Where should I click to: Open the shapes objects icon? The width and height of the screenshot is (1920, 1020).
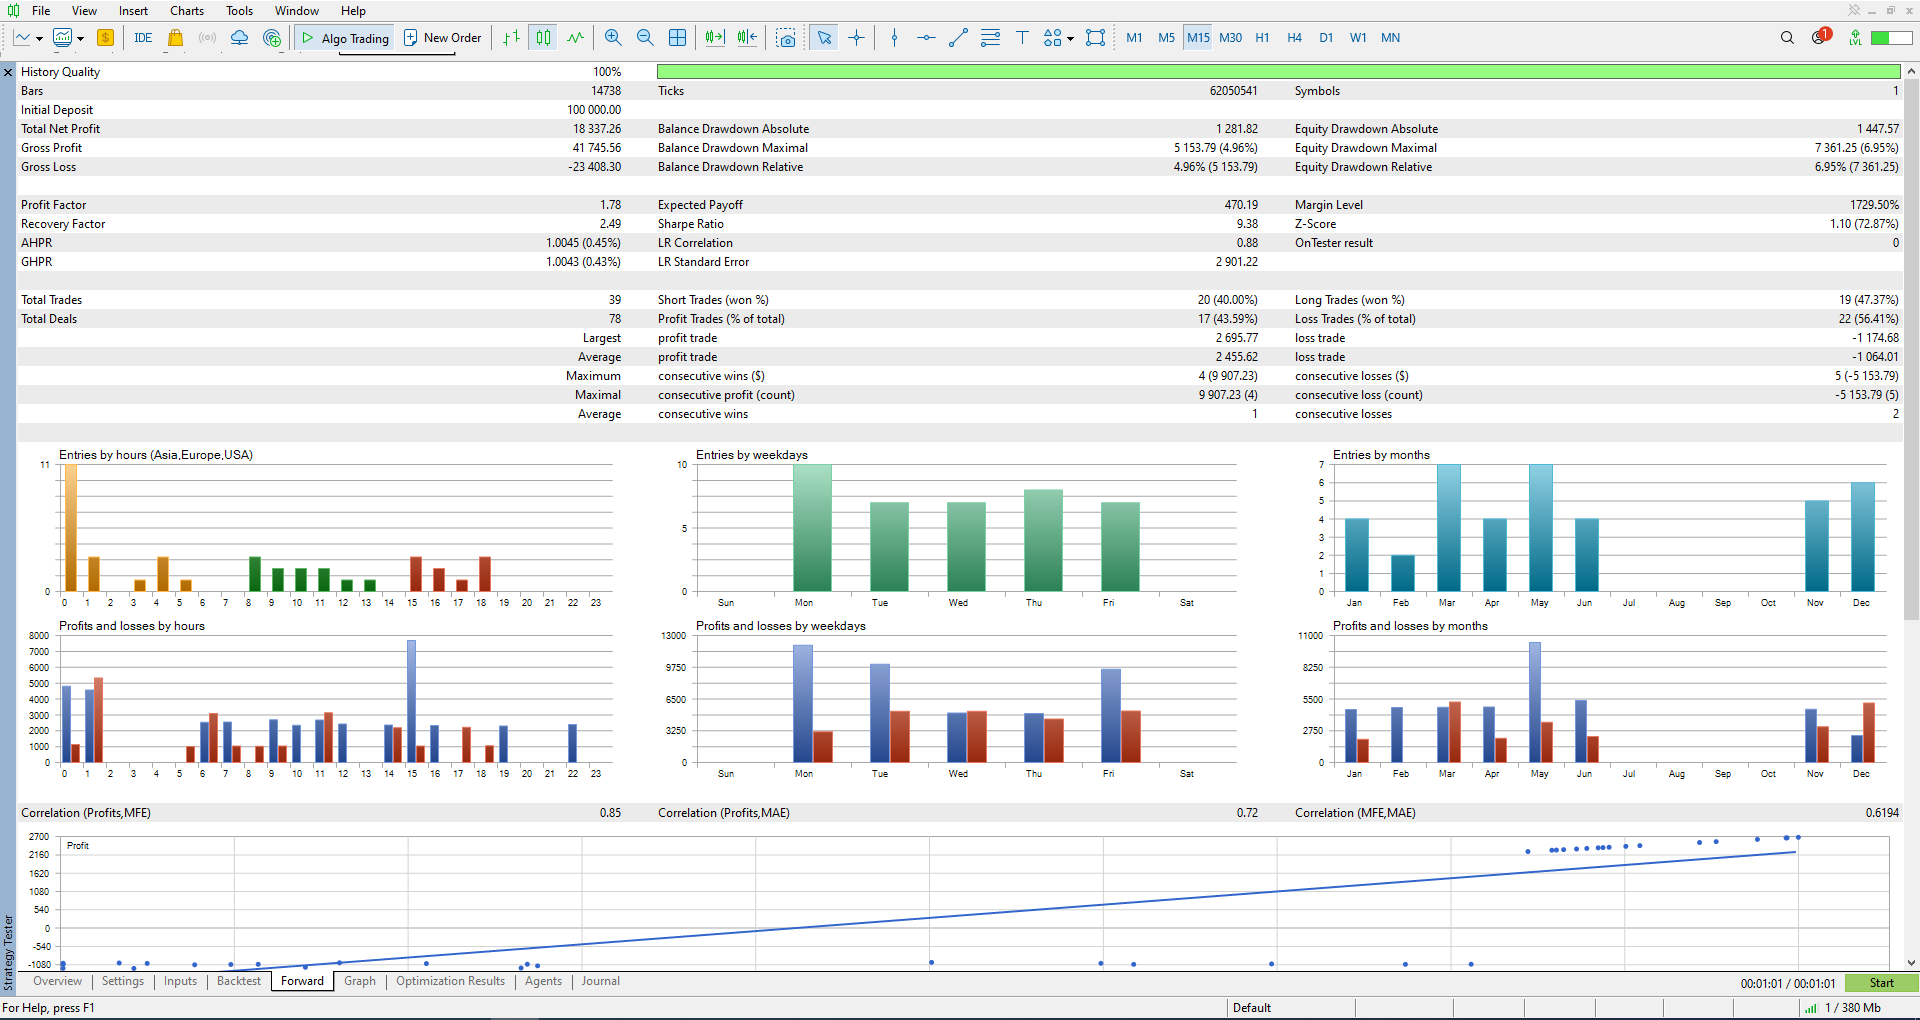tap(1052, 38)
